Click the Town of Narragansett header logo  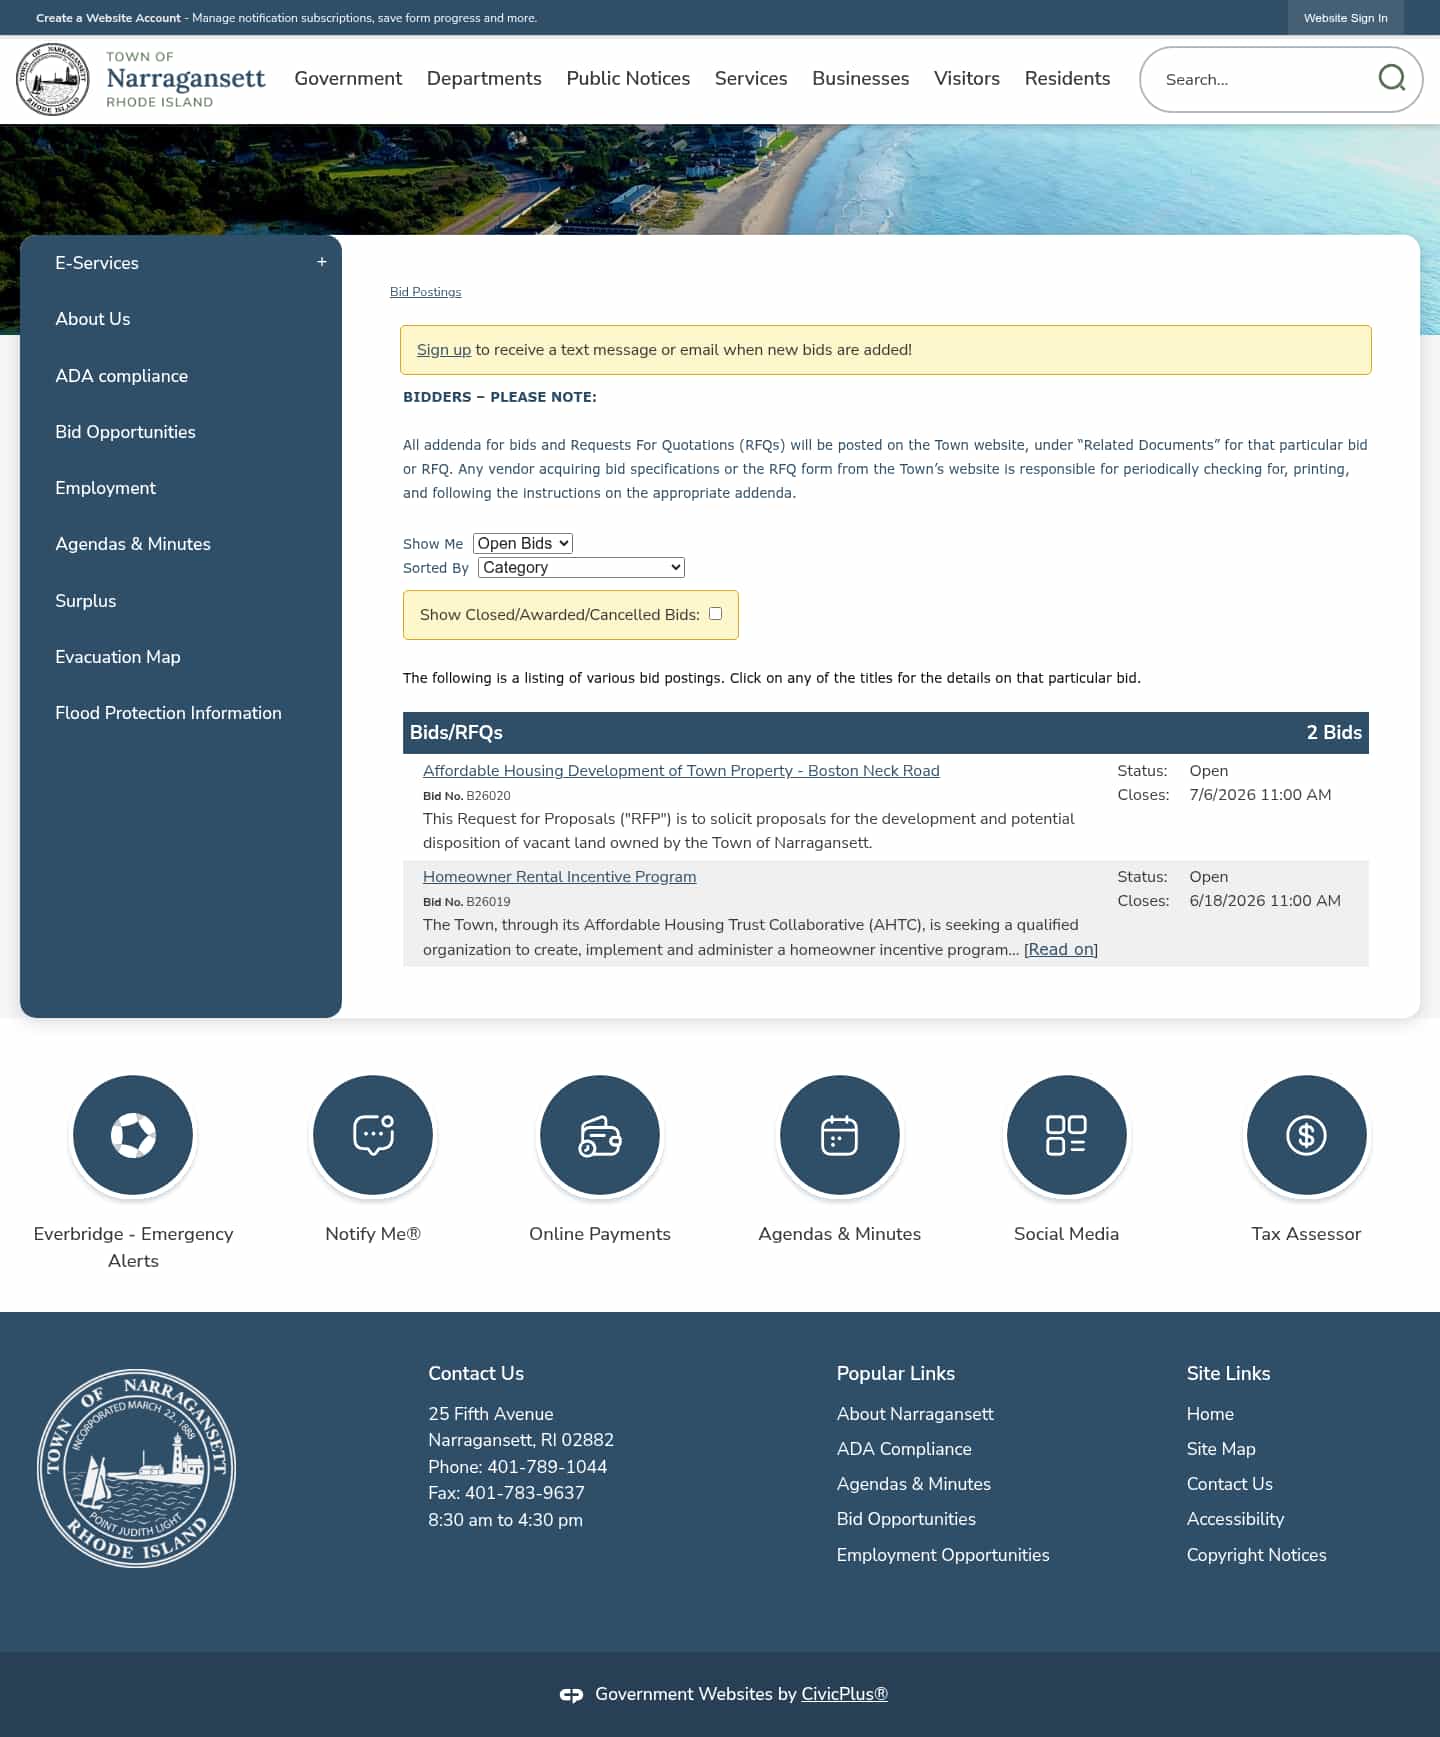tap(141, 79)
